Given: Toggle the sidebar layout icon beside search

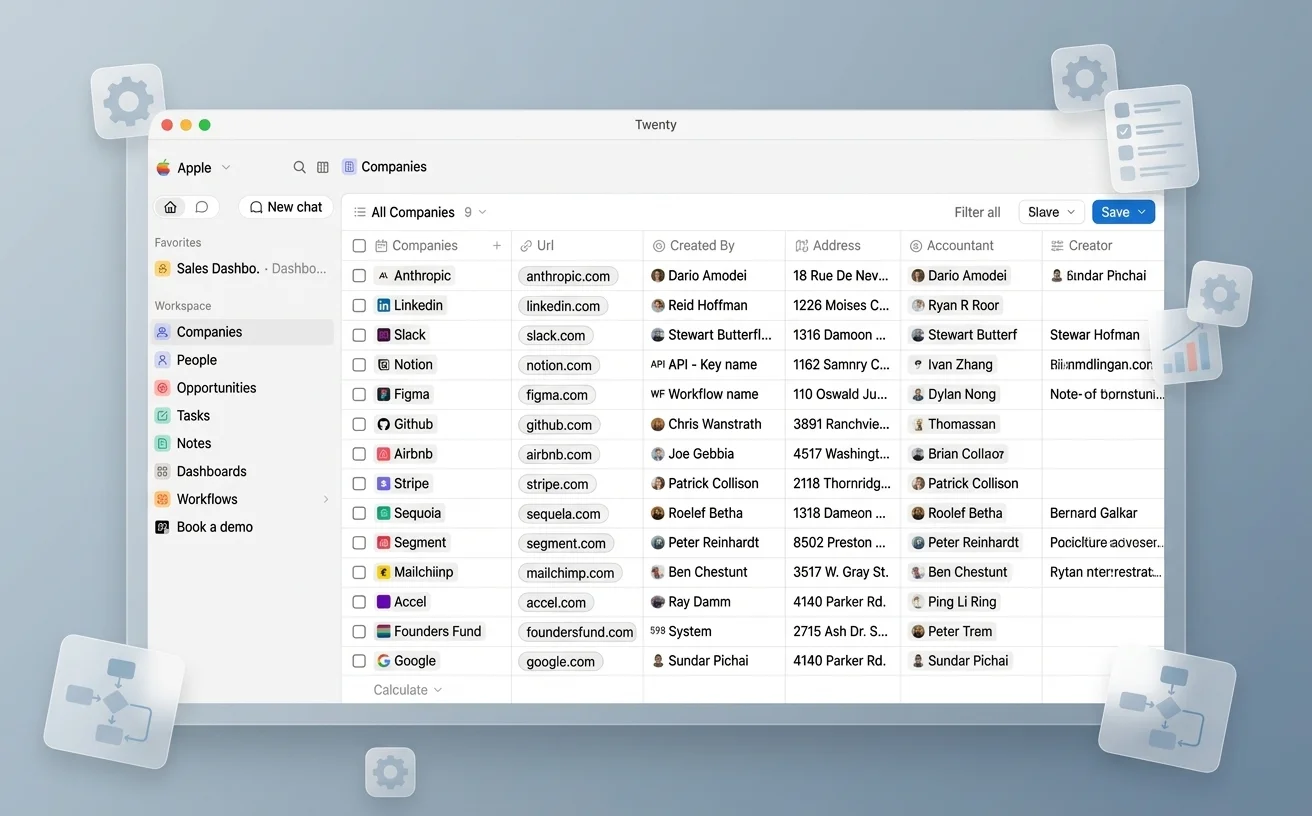Looking at the screenshot, I should click(323, 167).
